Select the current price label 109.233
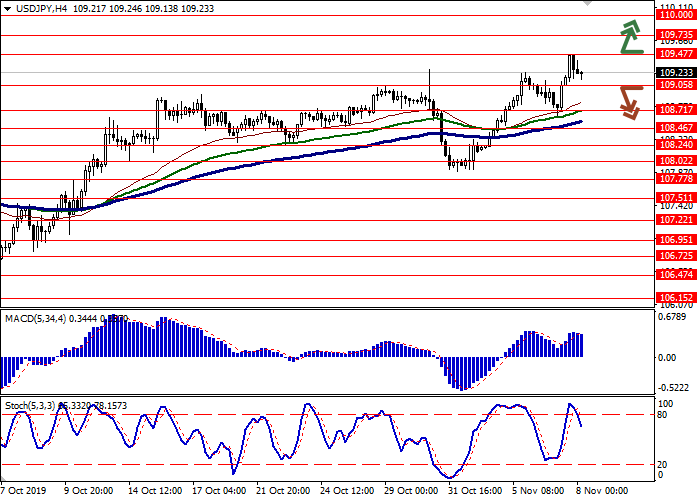Image resolution: width=700 pixels, height=500 pixels. click(677, 73)
